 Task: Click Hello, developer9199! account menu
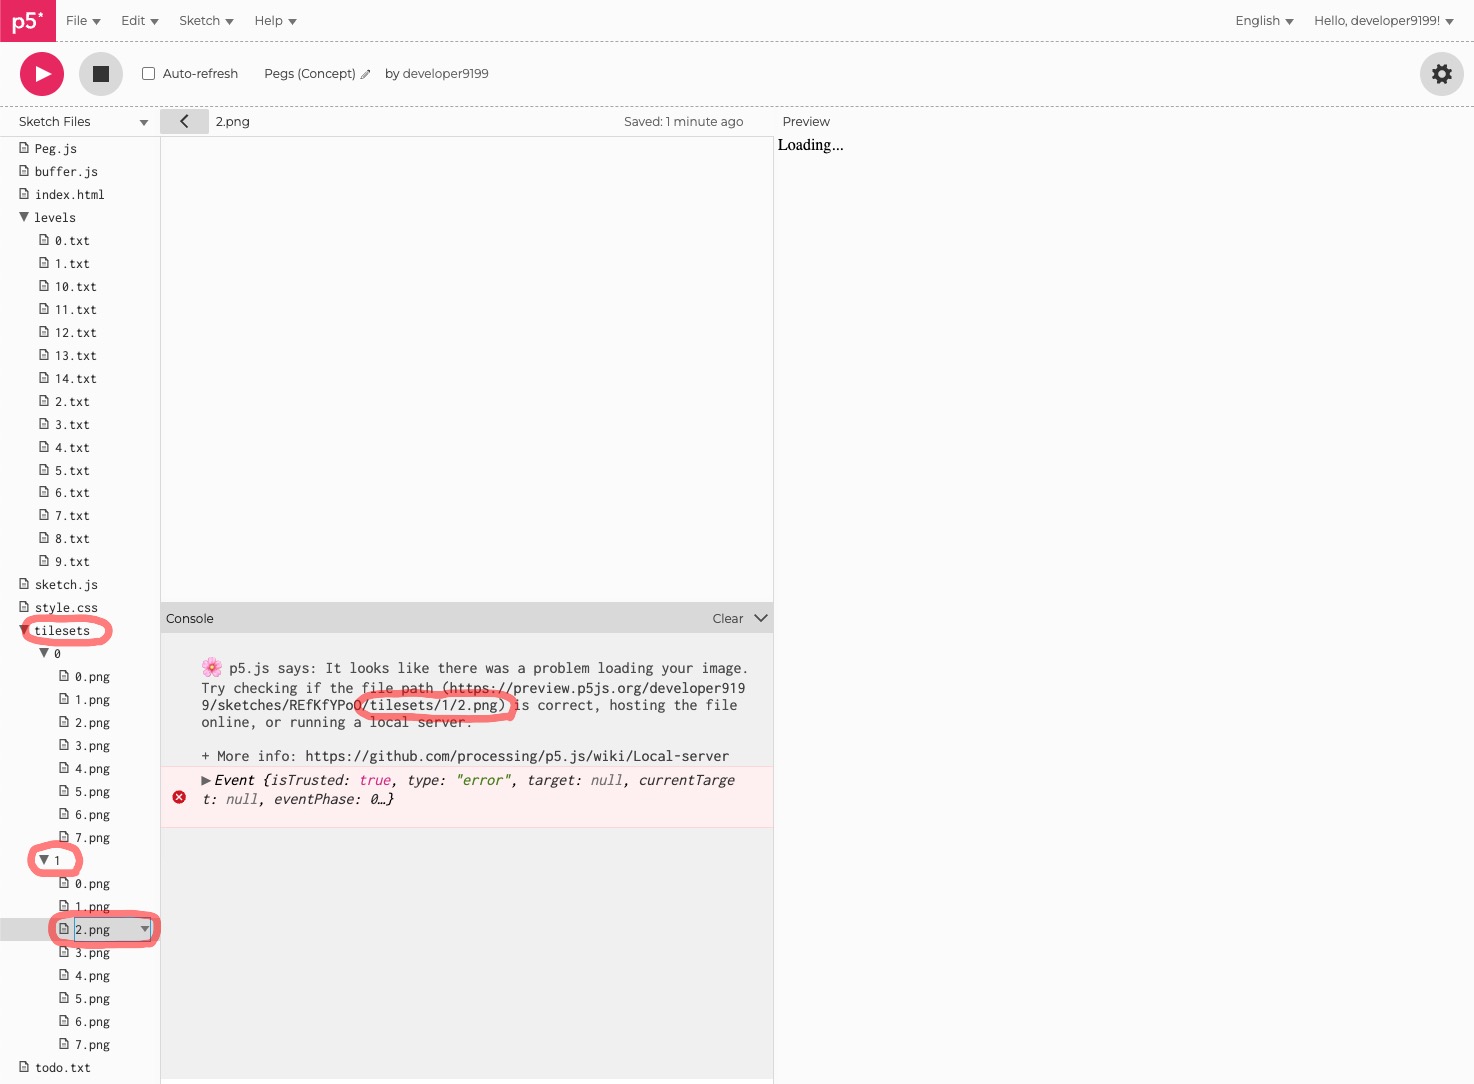(1383, 20)
